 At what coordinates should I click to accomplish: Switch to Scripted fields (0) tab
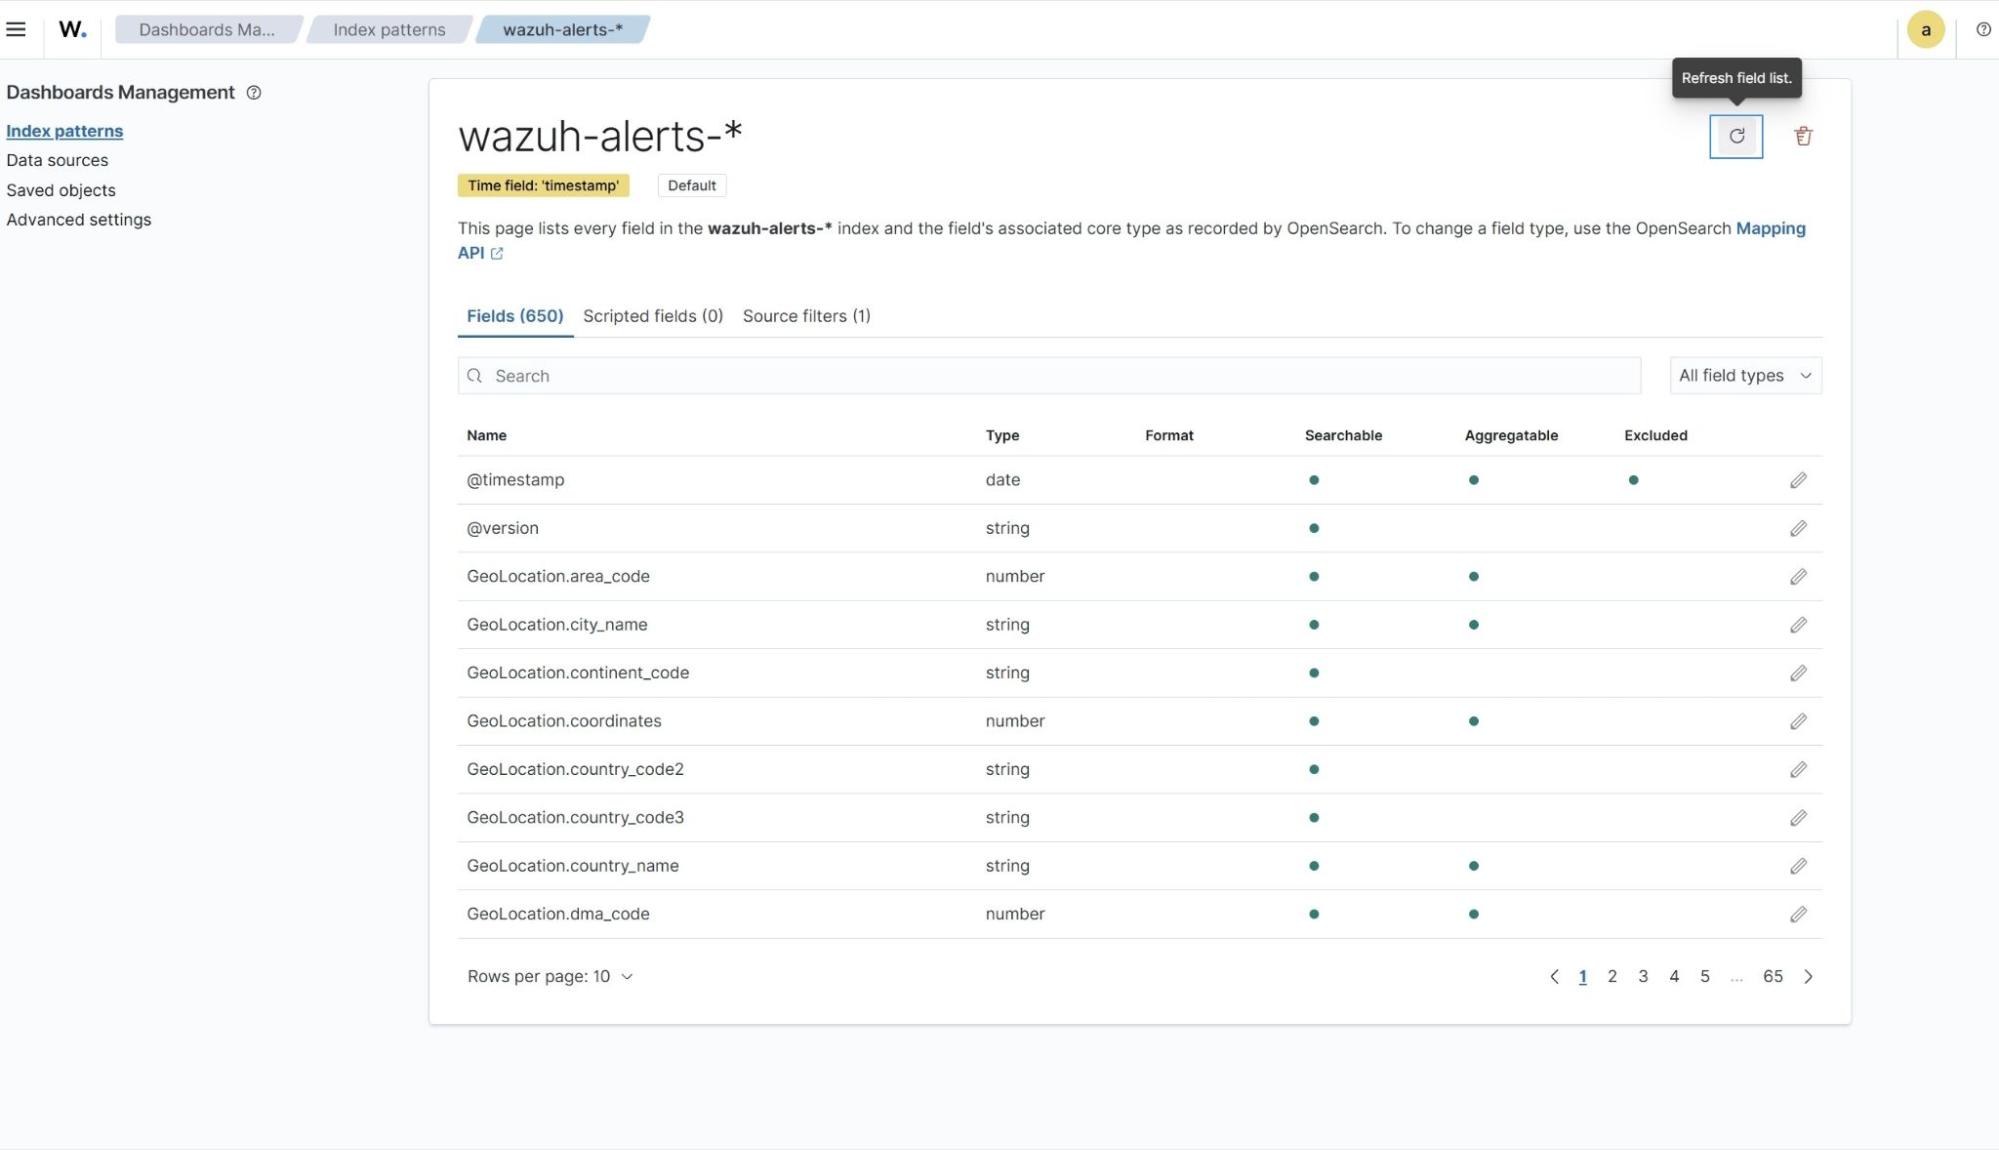[x=653, y=316]
